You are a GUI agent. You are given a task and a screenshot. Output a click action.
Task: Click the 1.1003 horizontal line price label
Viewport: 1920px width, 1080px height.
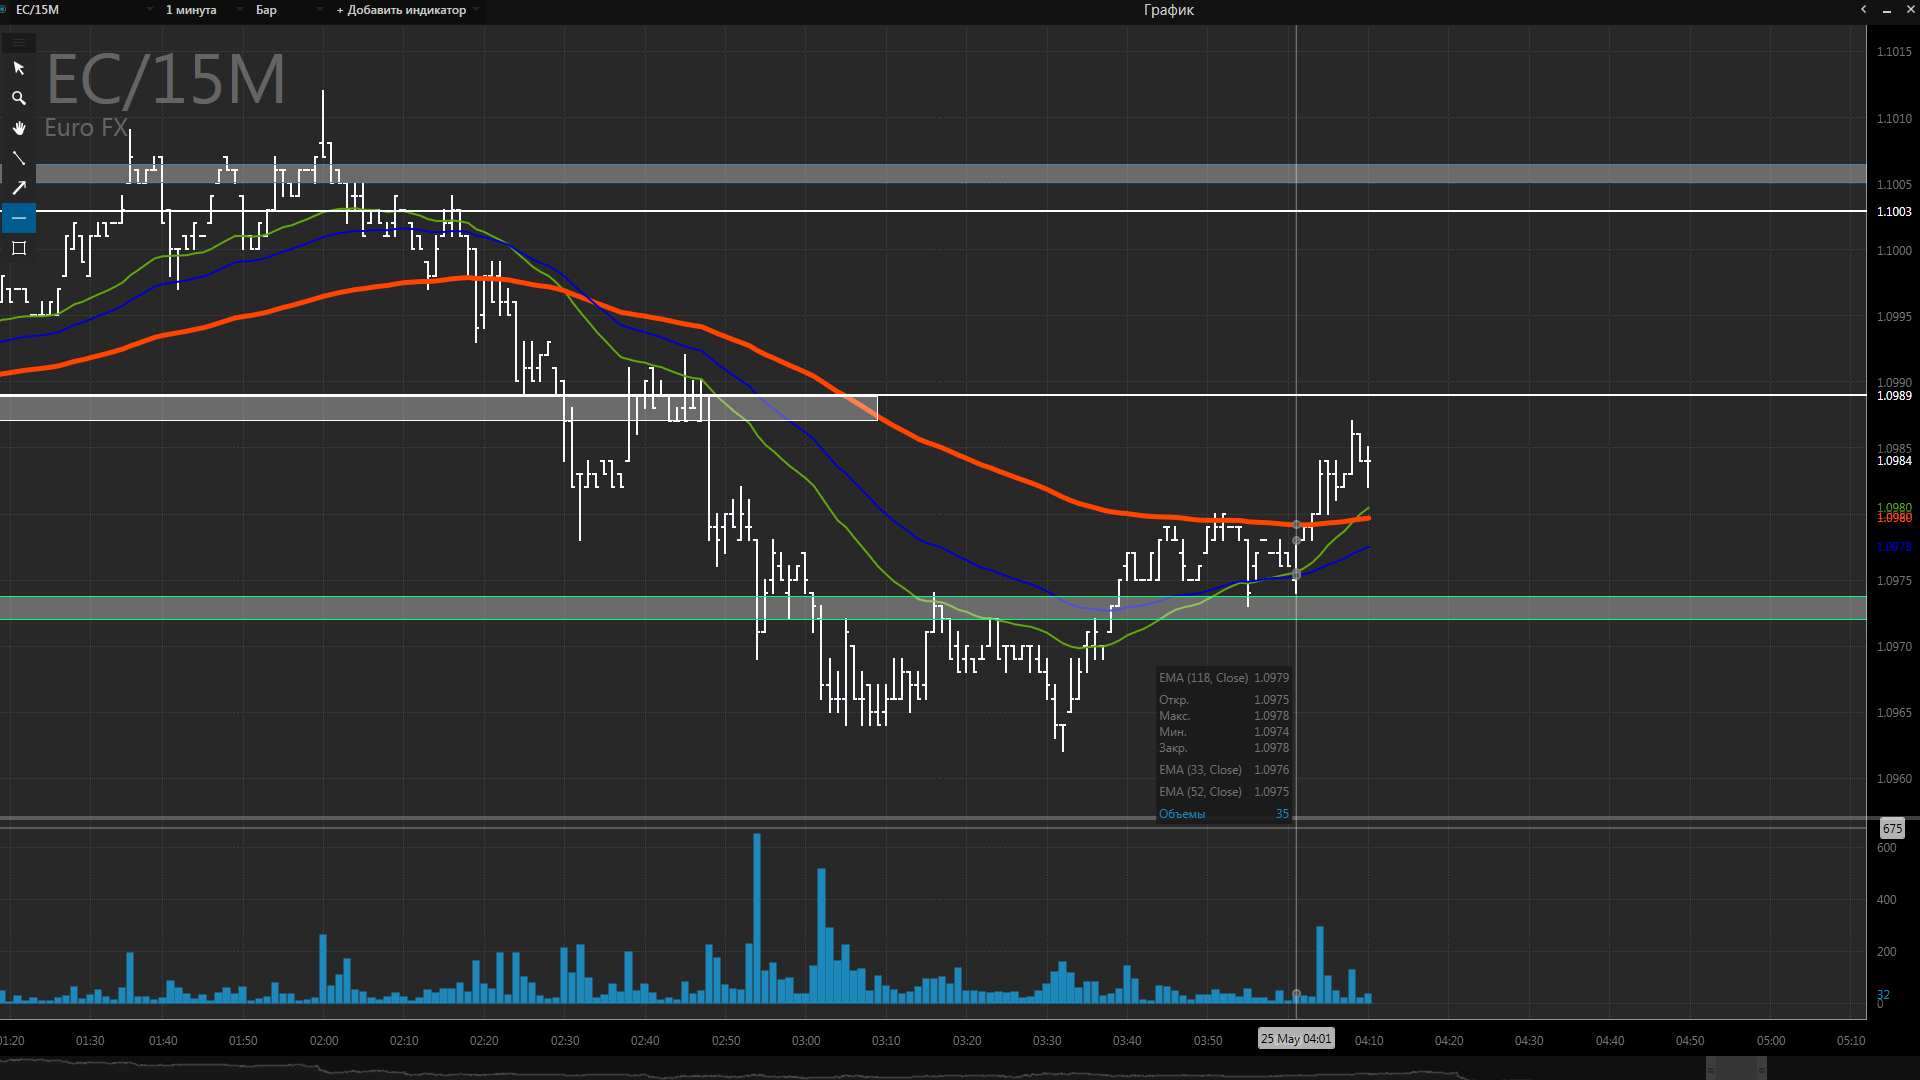[1894, 212]
